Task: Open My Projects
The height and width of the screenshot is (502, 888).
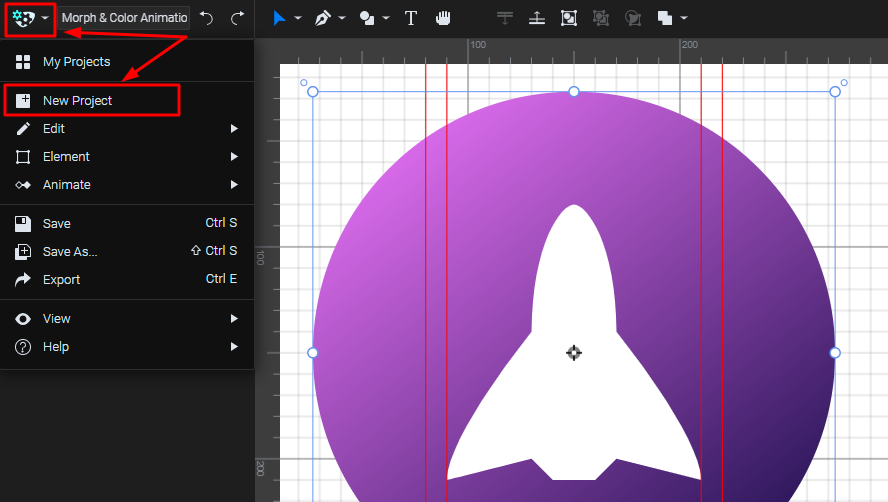Action: point(127,62)
